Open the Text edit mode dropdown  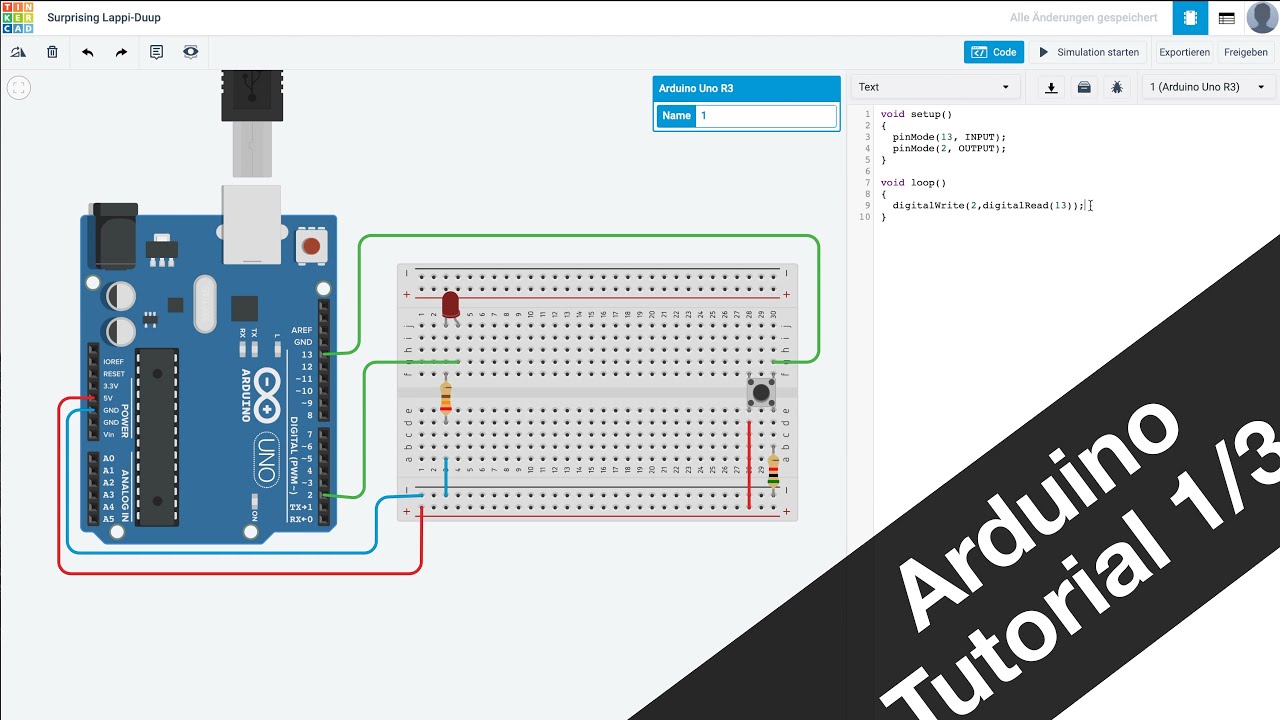click(935, 87)
